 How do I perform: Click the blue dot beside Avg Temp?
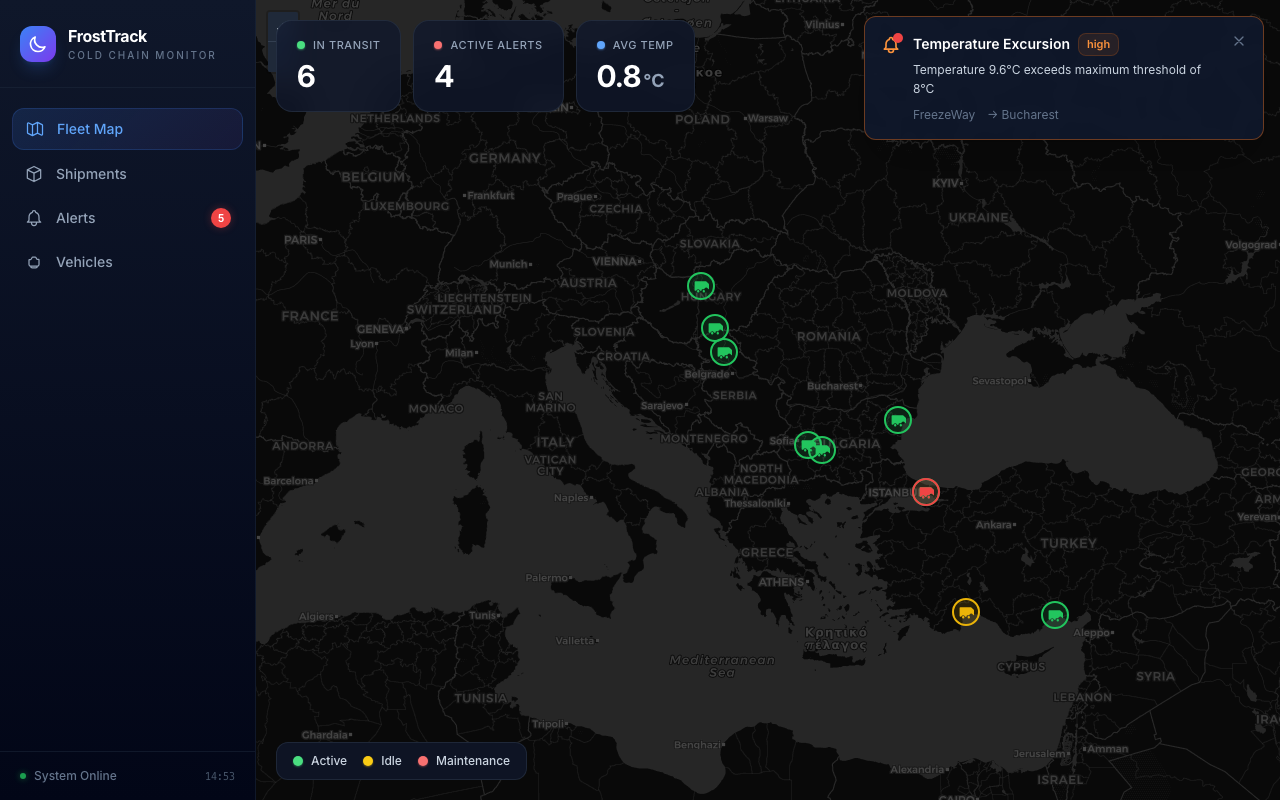(601, 45)
